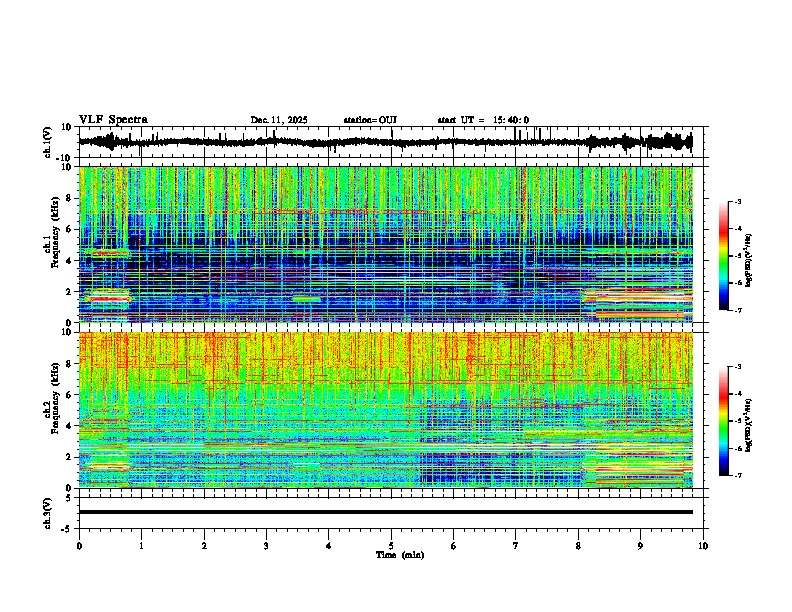This screenshot has width=792, height=612.
Task: Click the 'ch.3(V)' axis label
Action: click(48, 513)
